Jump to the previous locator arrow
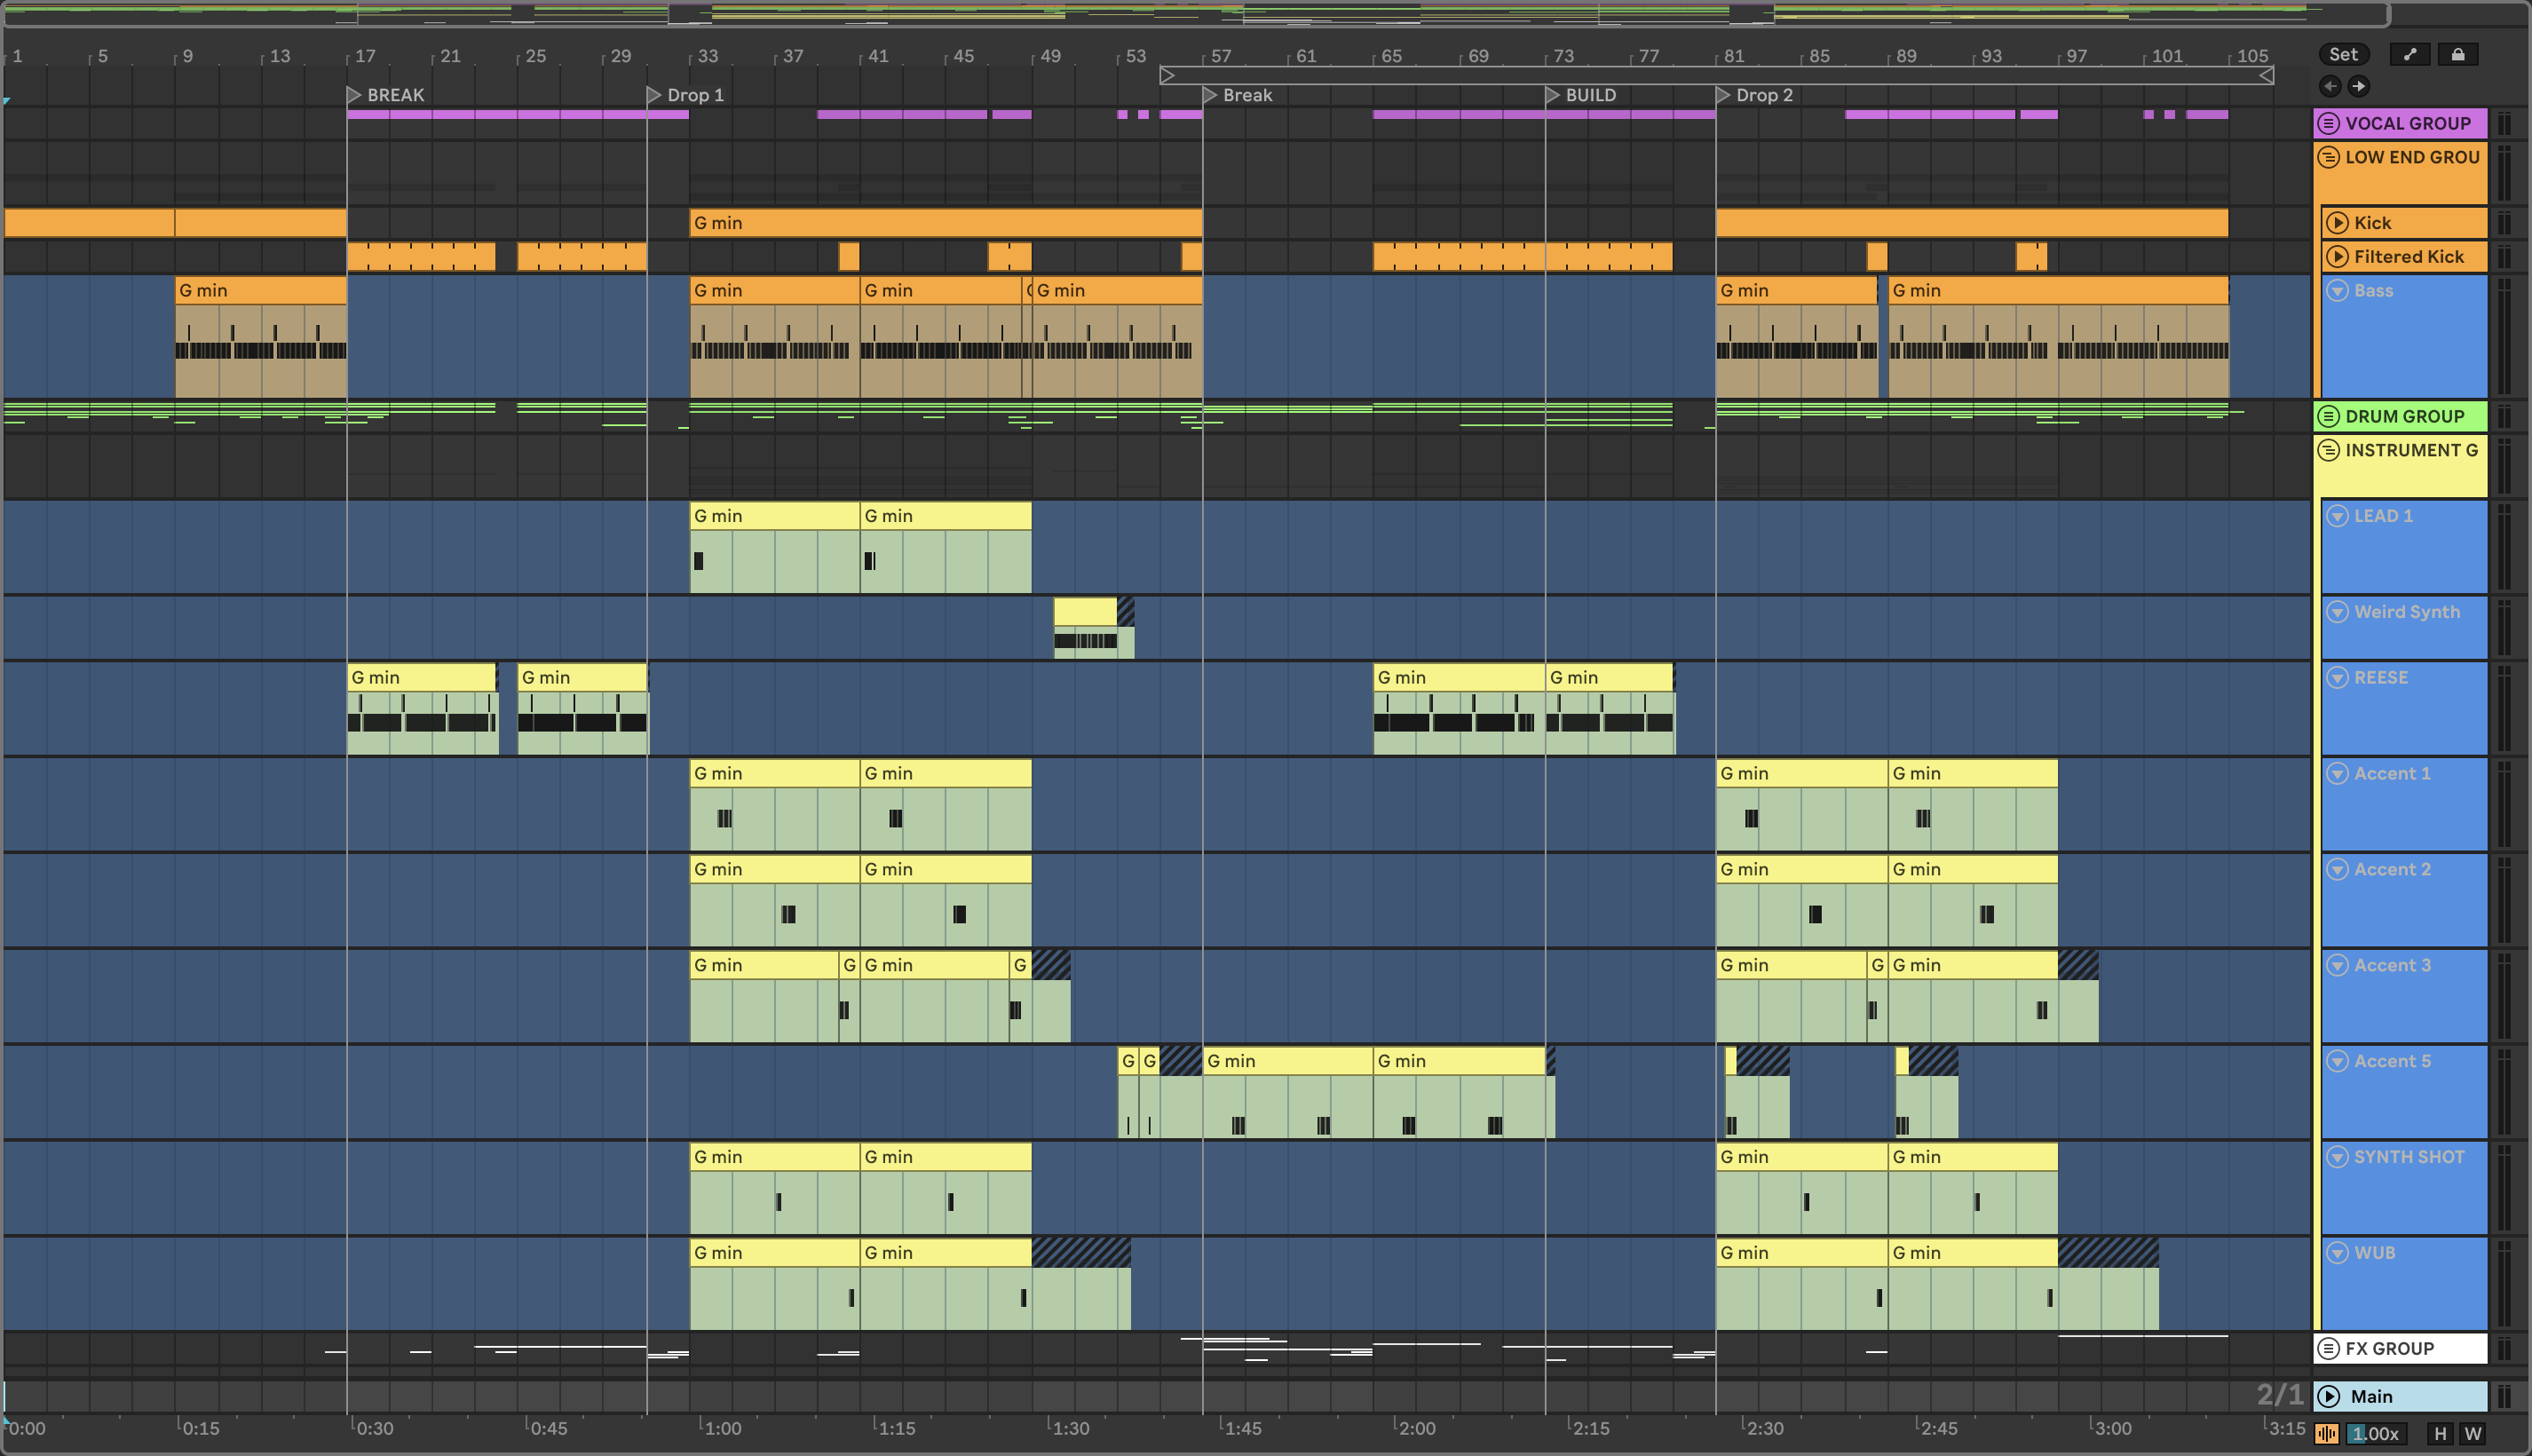Image resolution: width=2532 pixels, height=1456 pixels. tap(2330, 86)
